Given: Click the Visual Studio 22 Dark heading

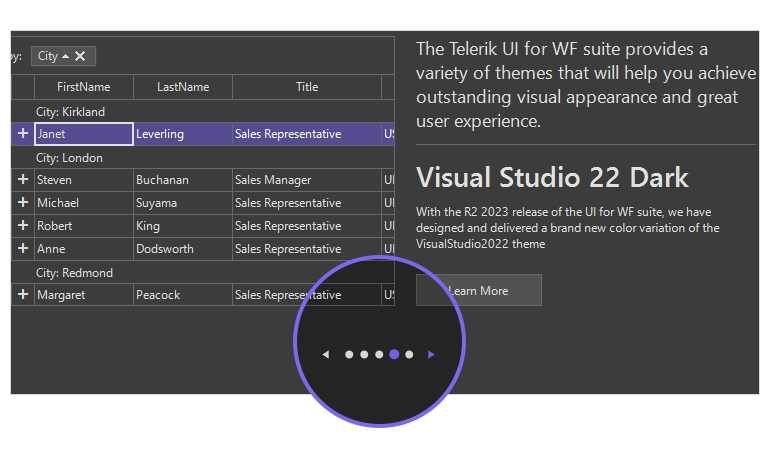Looking at the screenshot, I should pyautogui.click(x=552, y=177).
